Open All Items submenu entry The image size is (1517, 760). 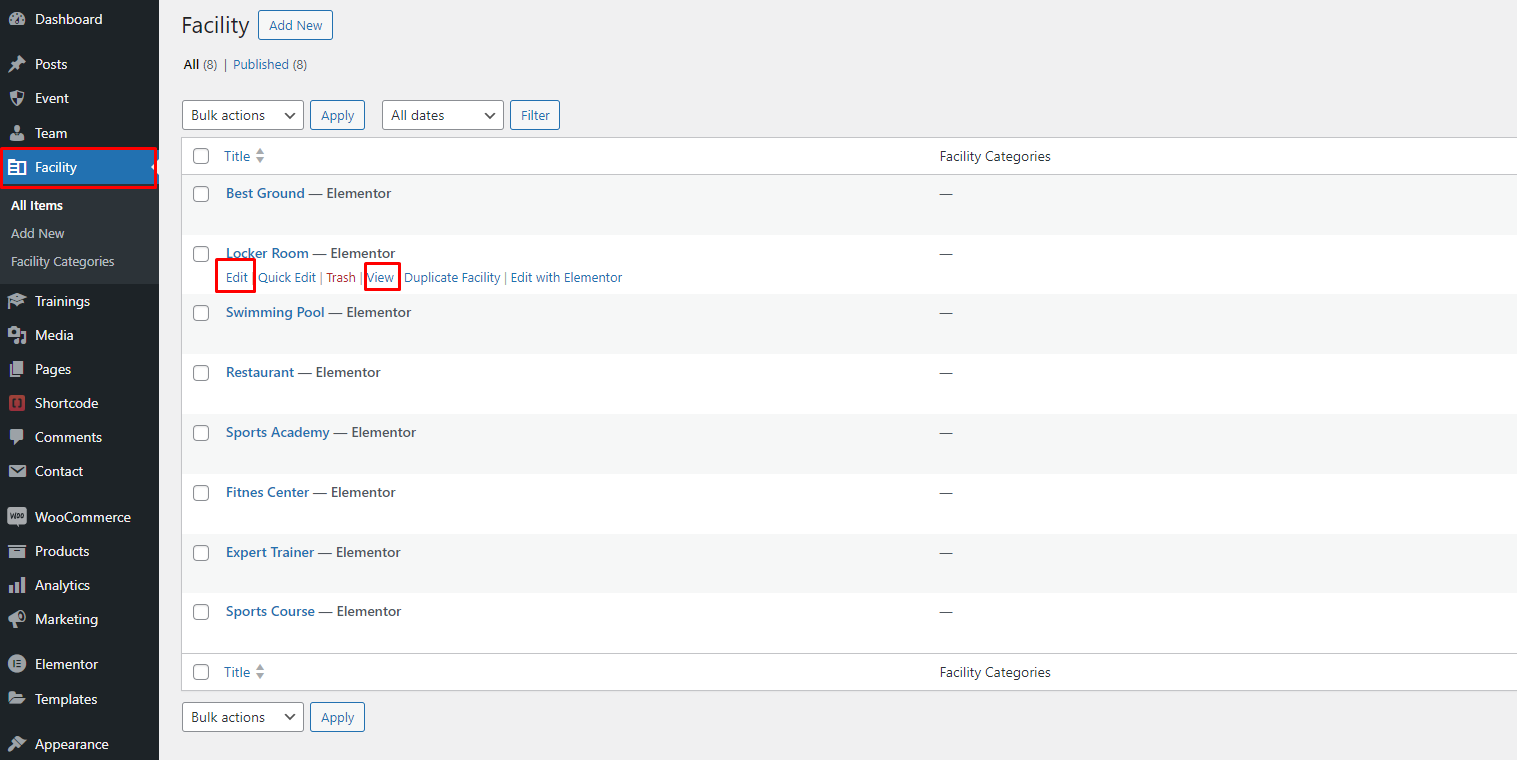point(37,205)
